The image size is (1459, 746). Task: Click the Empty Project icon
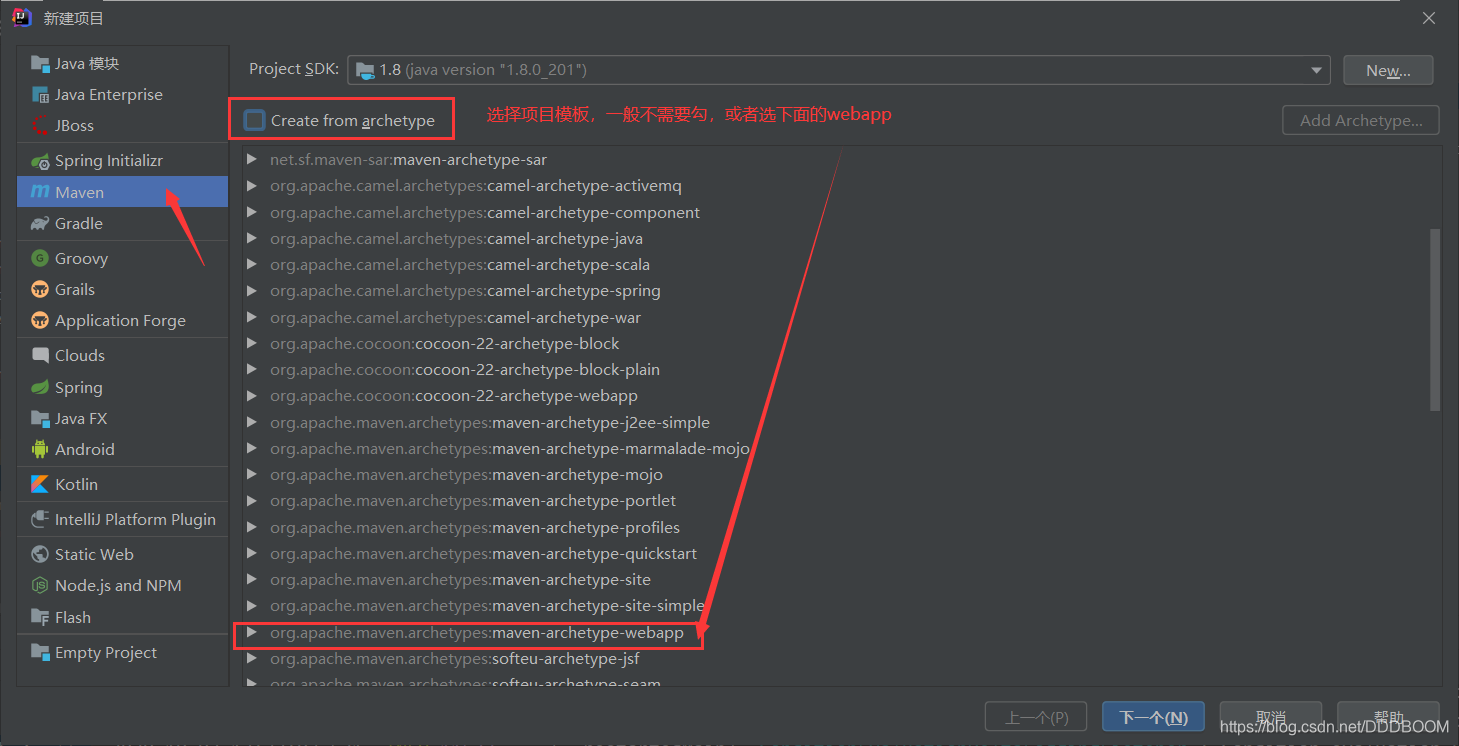[40, 653]
